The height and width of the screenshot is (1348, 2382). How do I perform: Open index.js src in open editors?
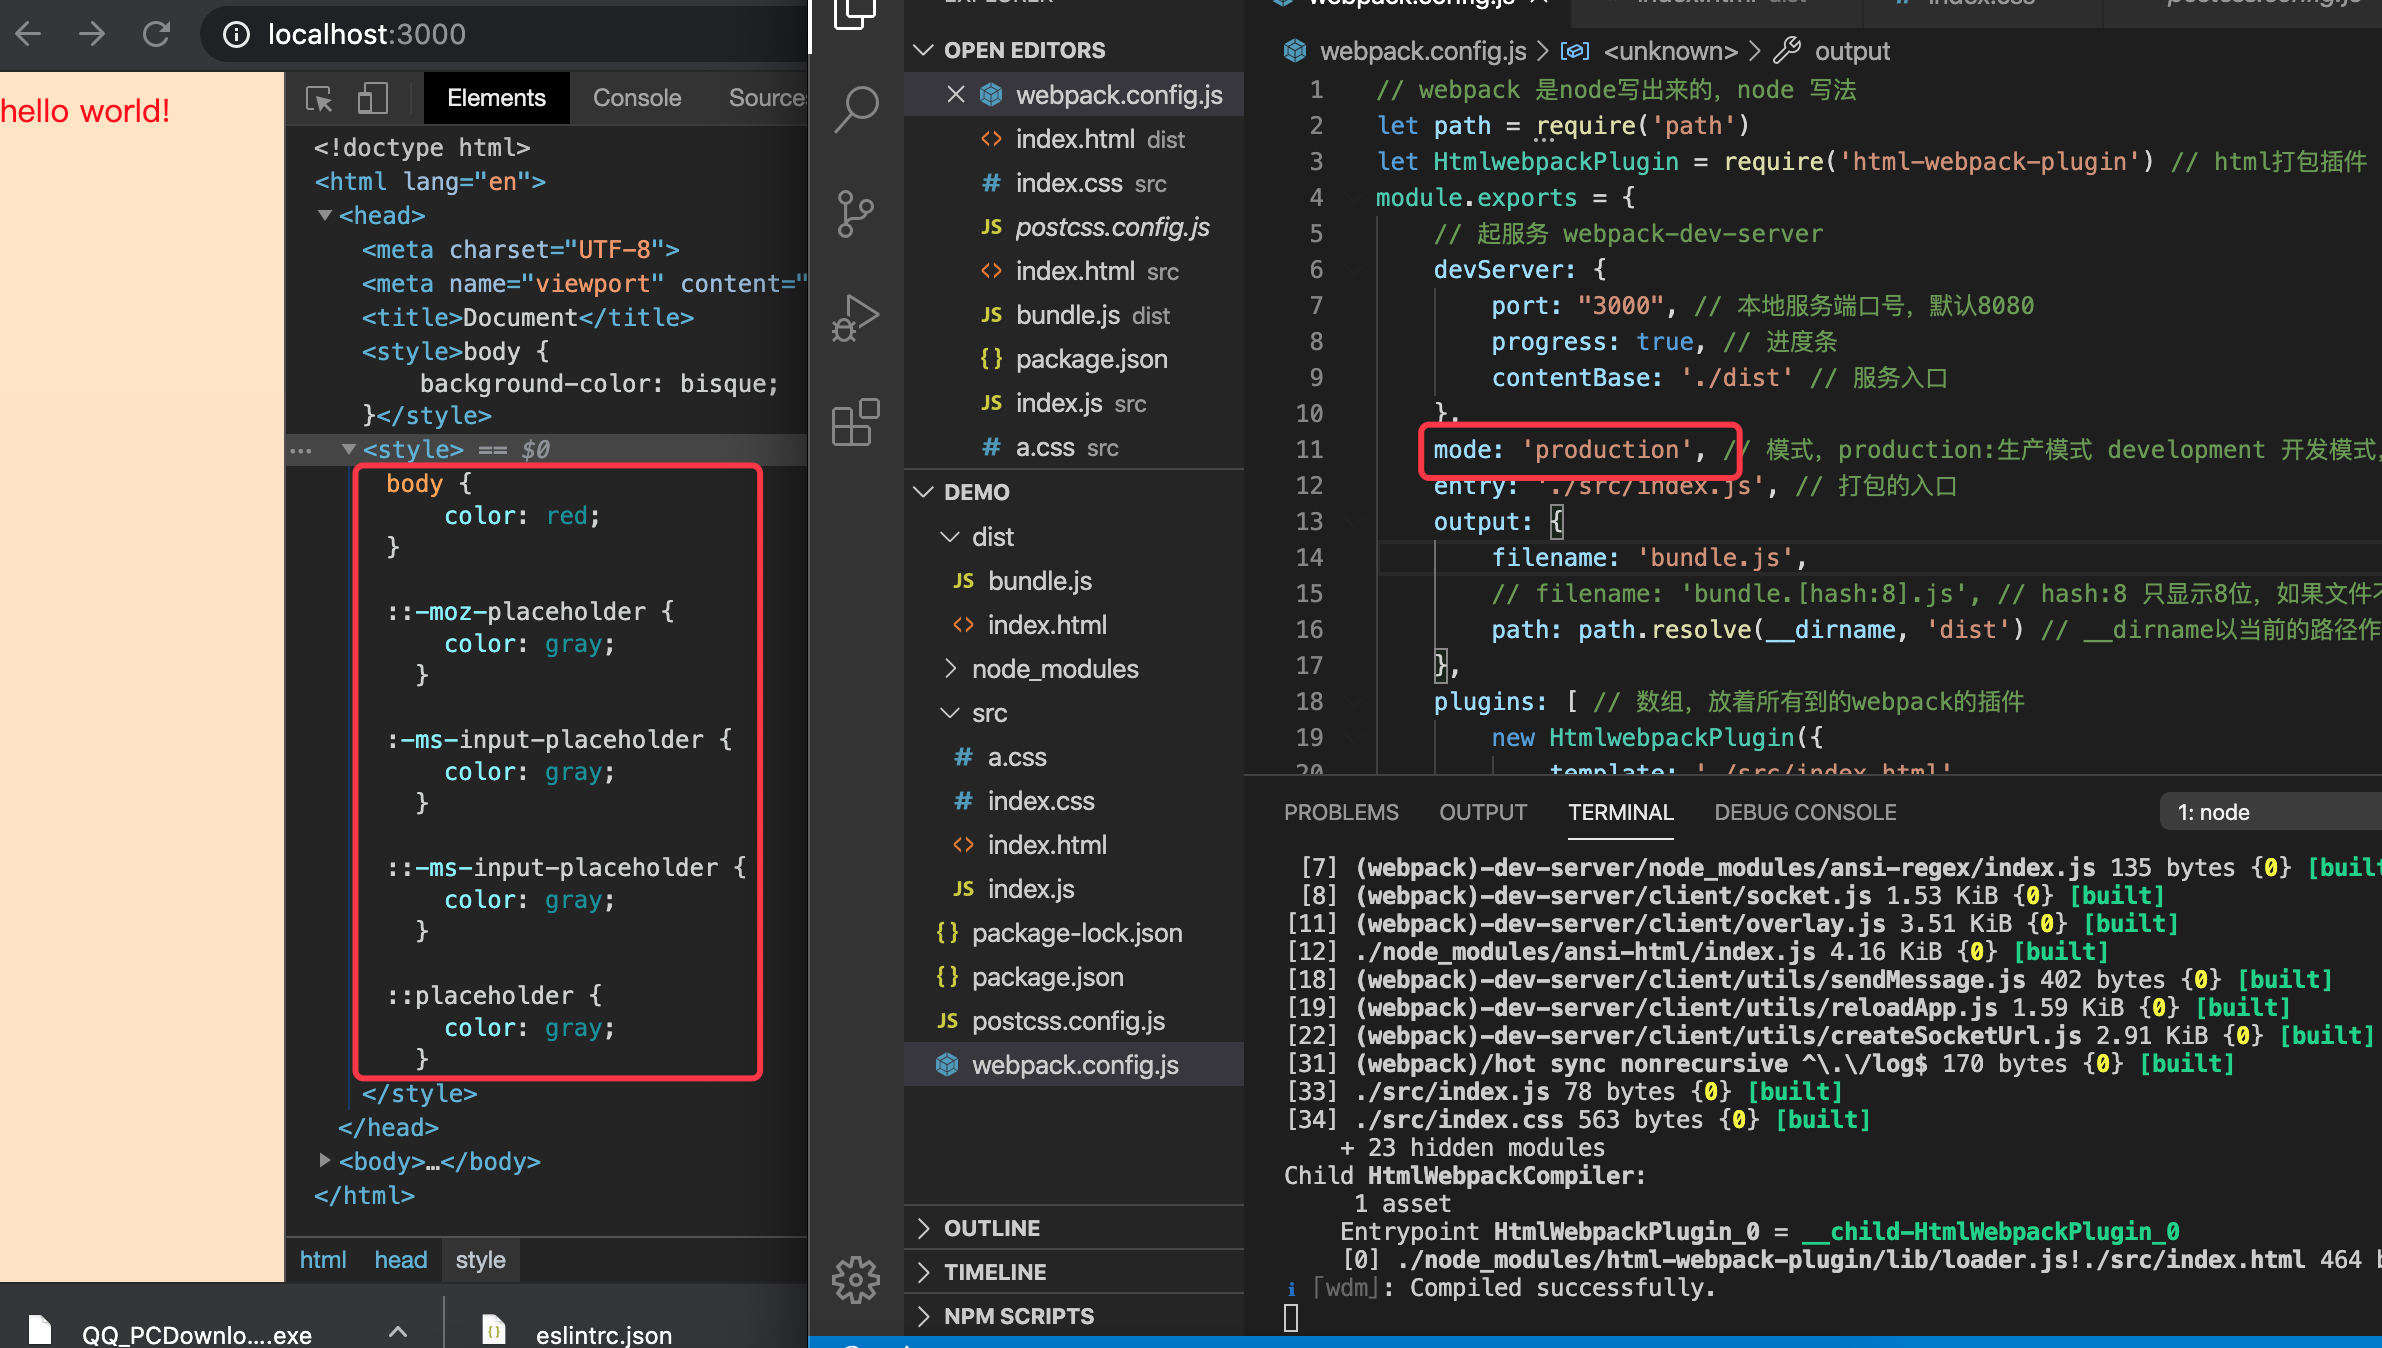coord(1074,403)
